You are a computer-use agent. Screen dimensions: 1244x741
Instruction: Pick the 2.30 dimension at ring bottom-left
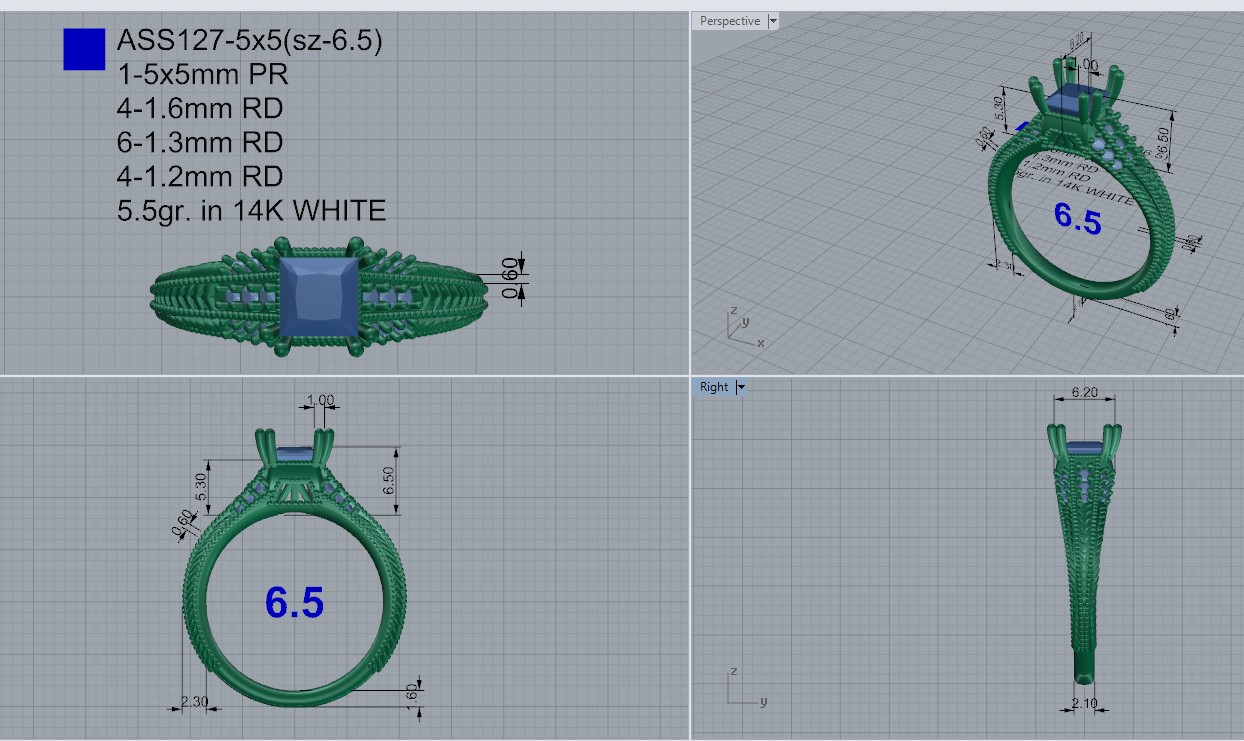[195, 703]
